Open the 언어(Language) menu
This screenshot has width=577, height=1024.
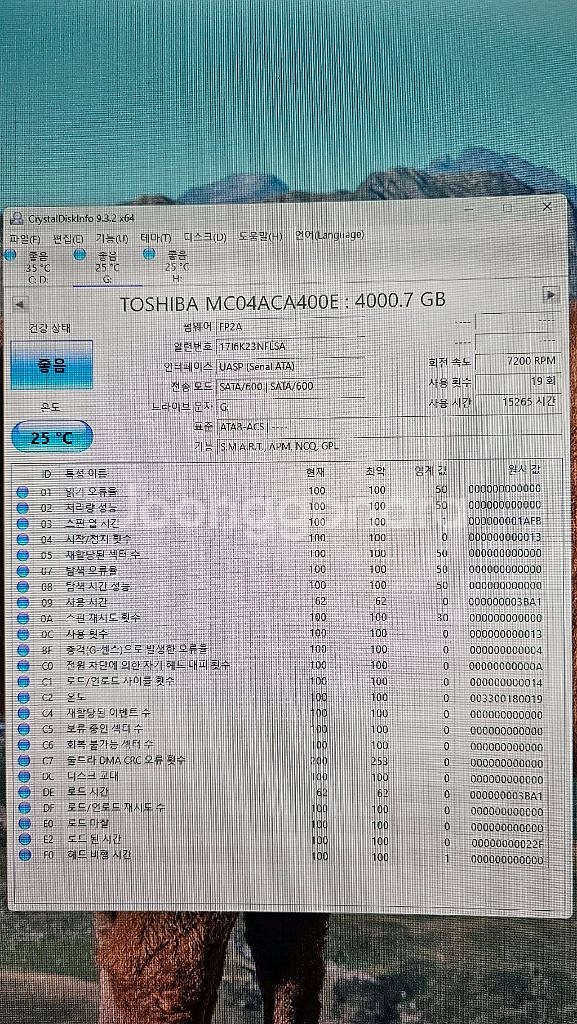(x=330, y=235)
